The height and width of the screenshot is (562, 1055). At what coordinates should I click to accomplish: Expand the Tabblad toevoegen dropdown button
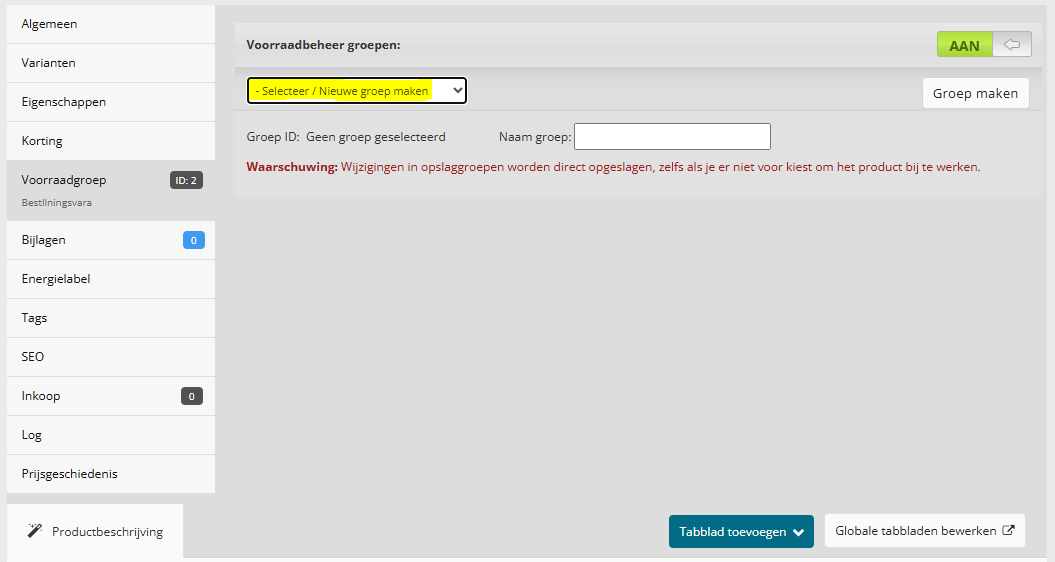[x=741, y=532]
